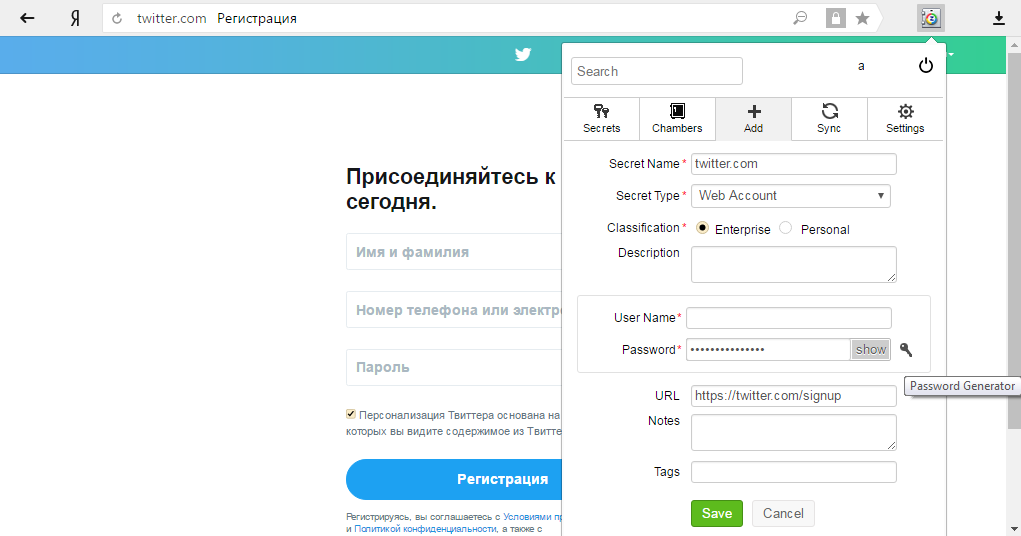Click the URL field

tap(793, 396)
